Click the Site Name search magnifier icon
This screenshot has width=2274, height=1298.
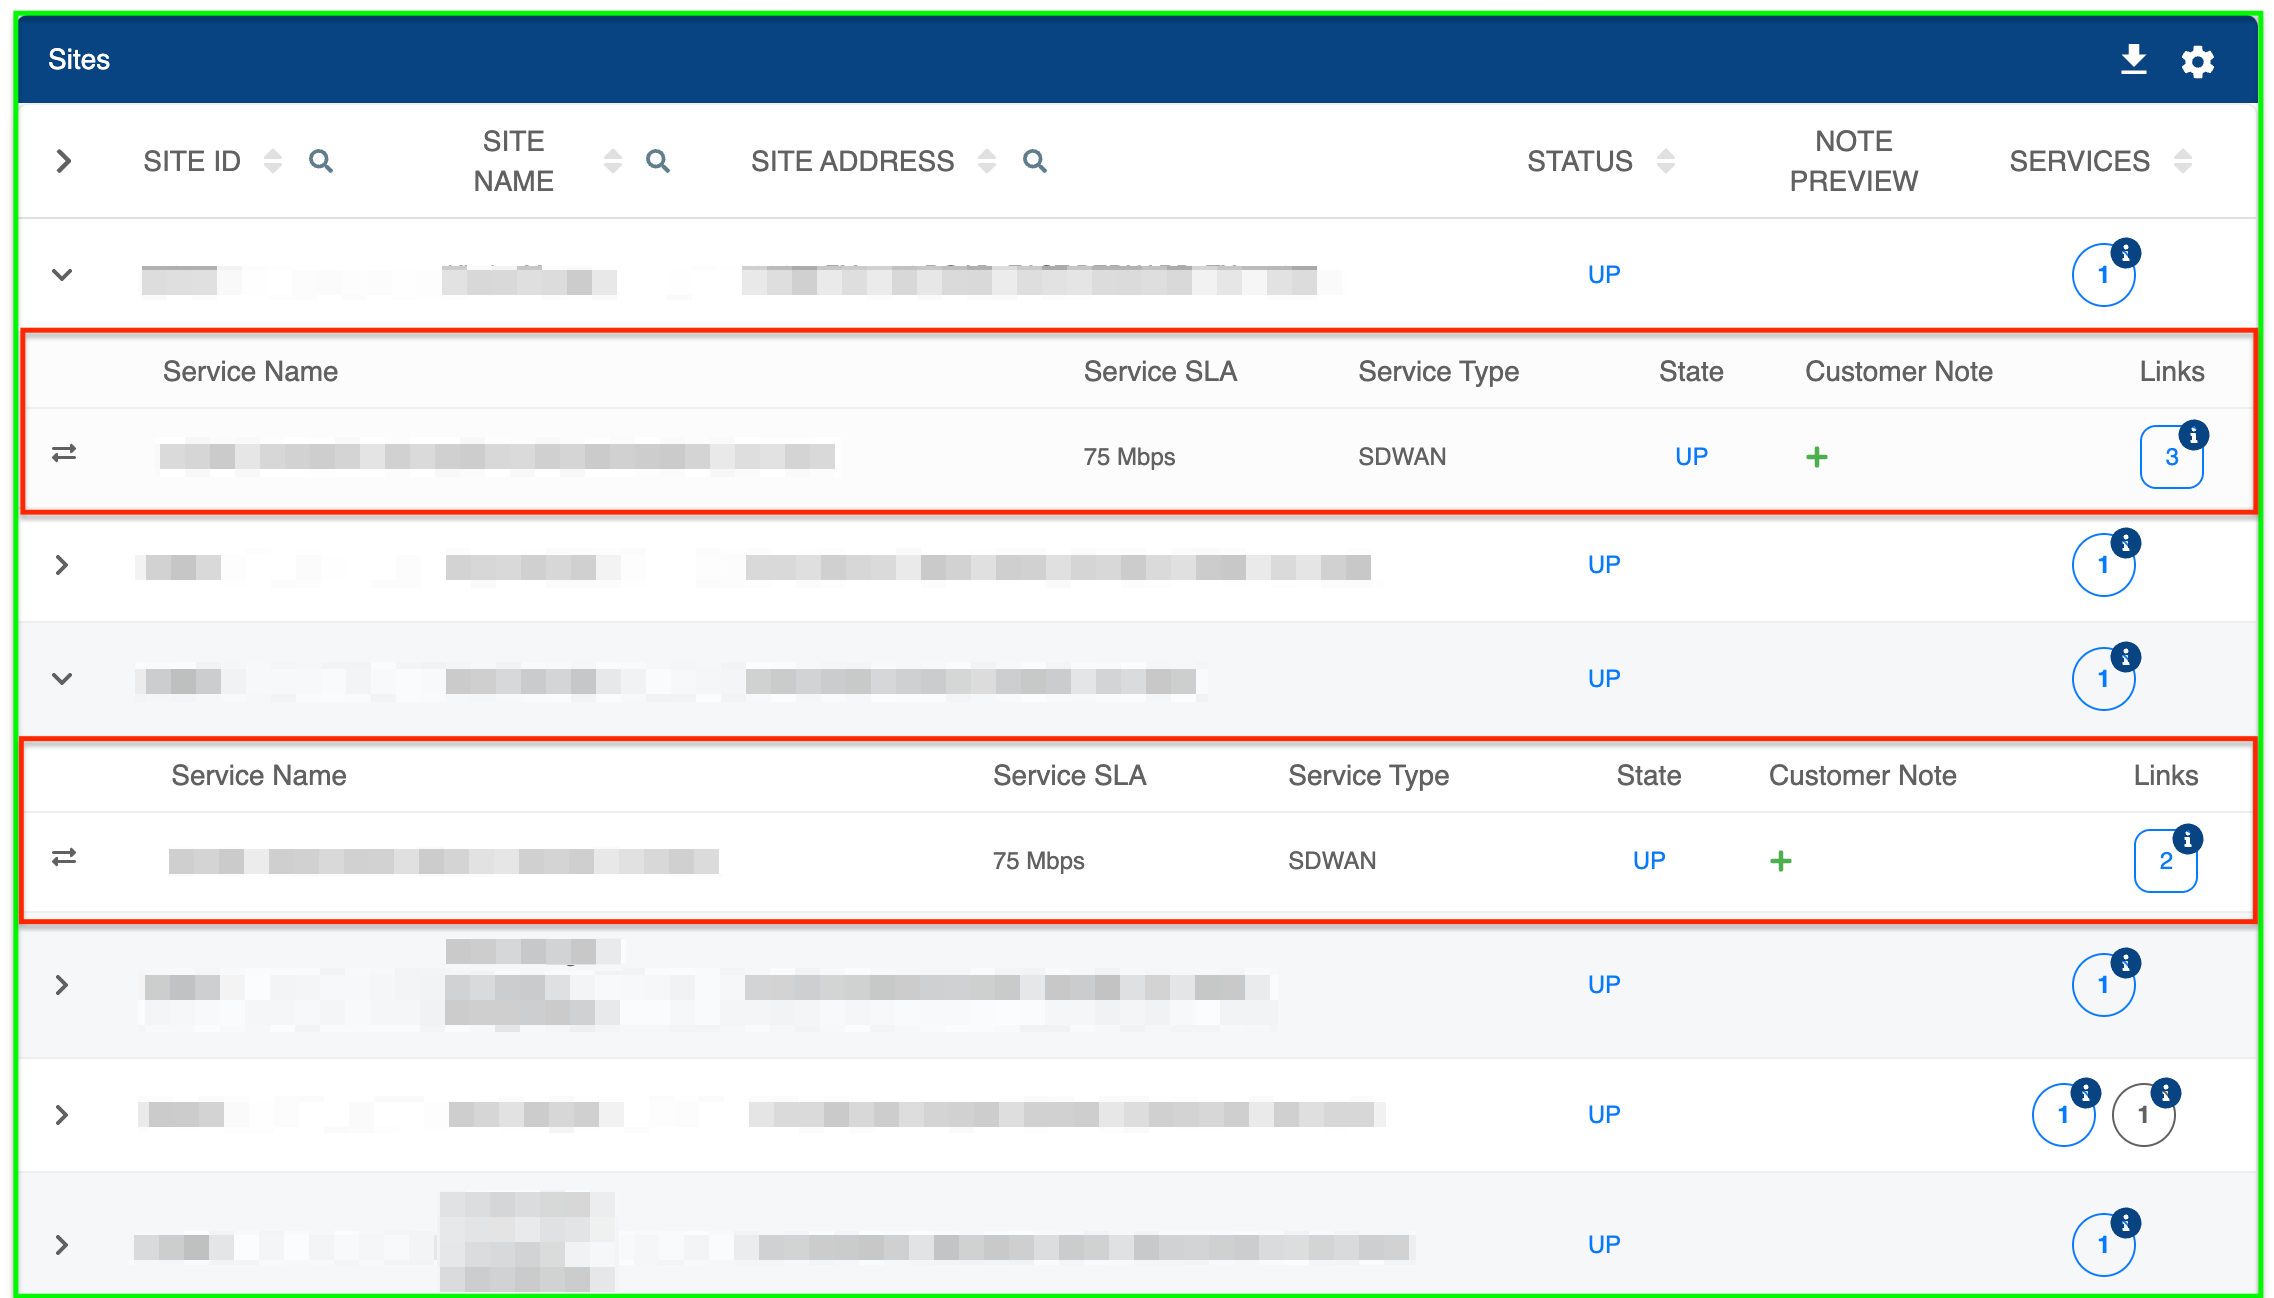click(657, 161)
